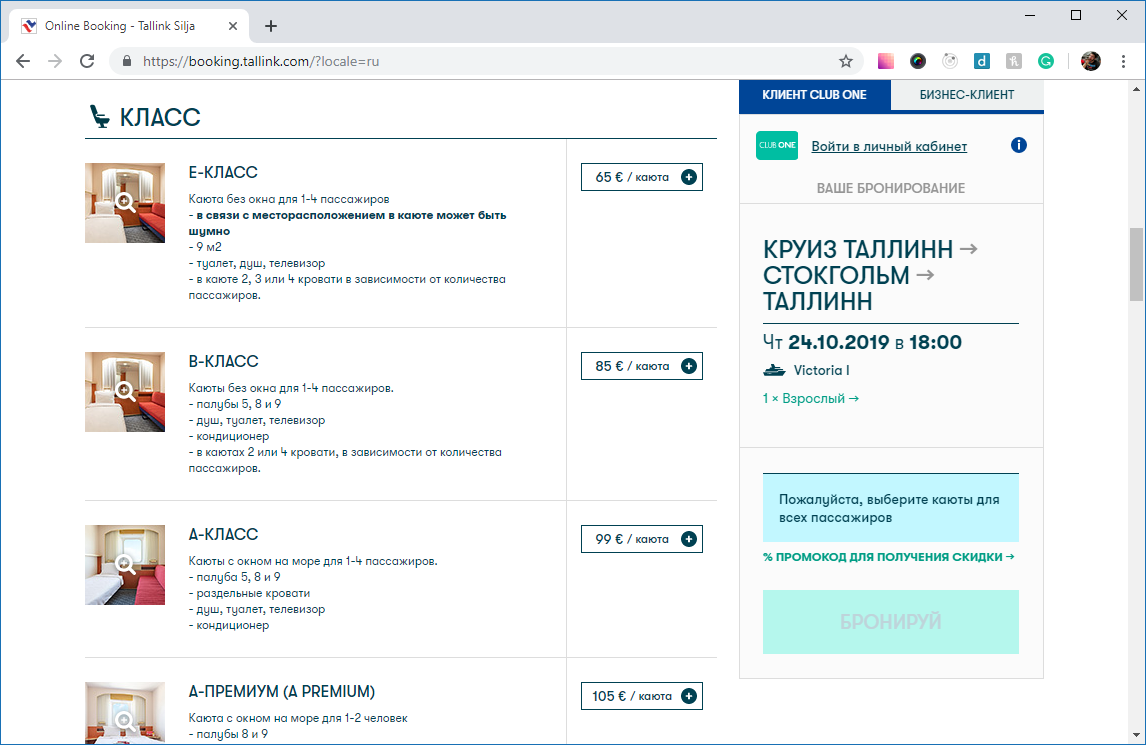The height and width of the screenshot is (745, 1146).
Task: Click the scrollbar up arrow
Action: tap(1136, 89)
